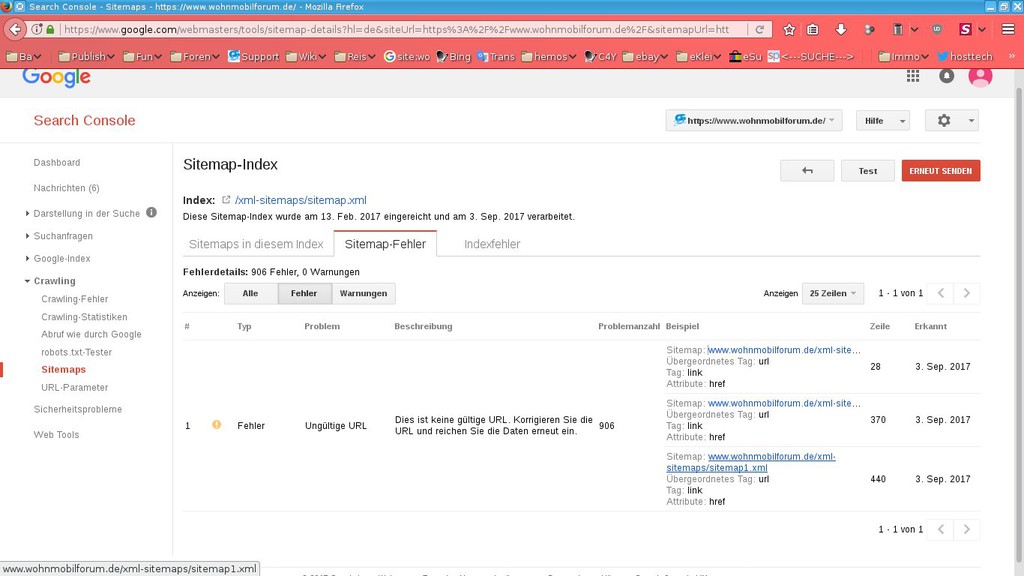
Task: Show site information in the address bar
Action: coord(37,29)
